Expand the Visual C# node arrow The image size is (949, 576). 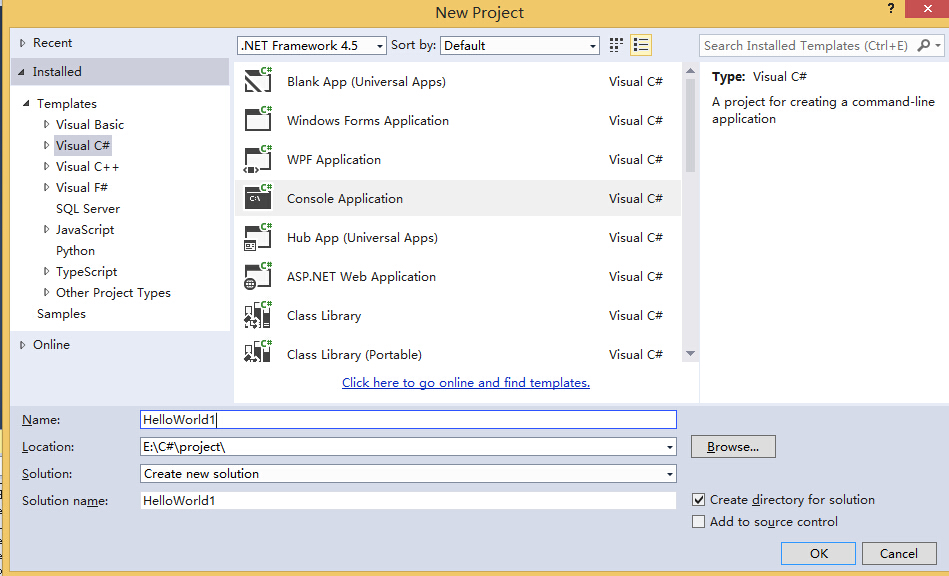47,145
